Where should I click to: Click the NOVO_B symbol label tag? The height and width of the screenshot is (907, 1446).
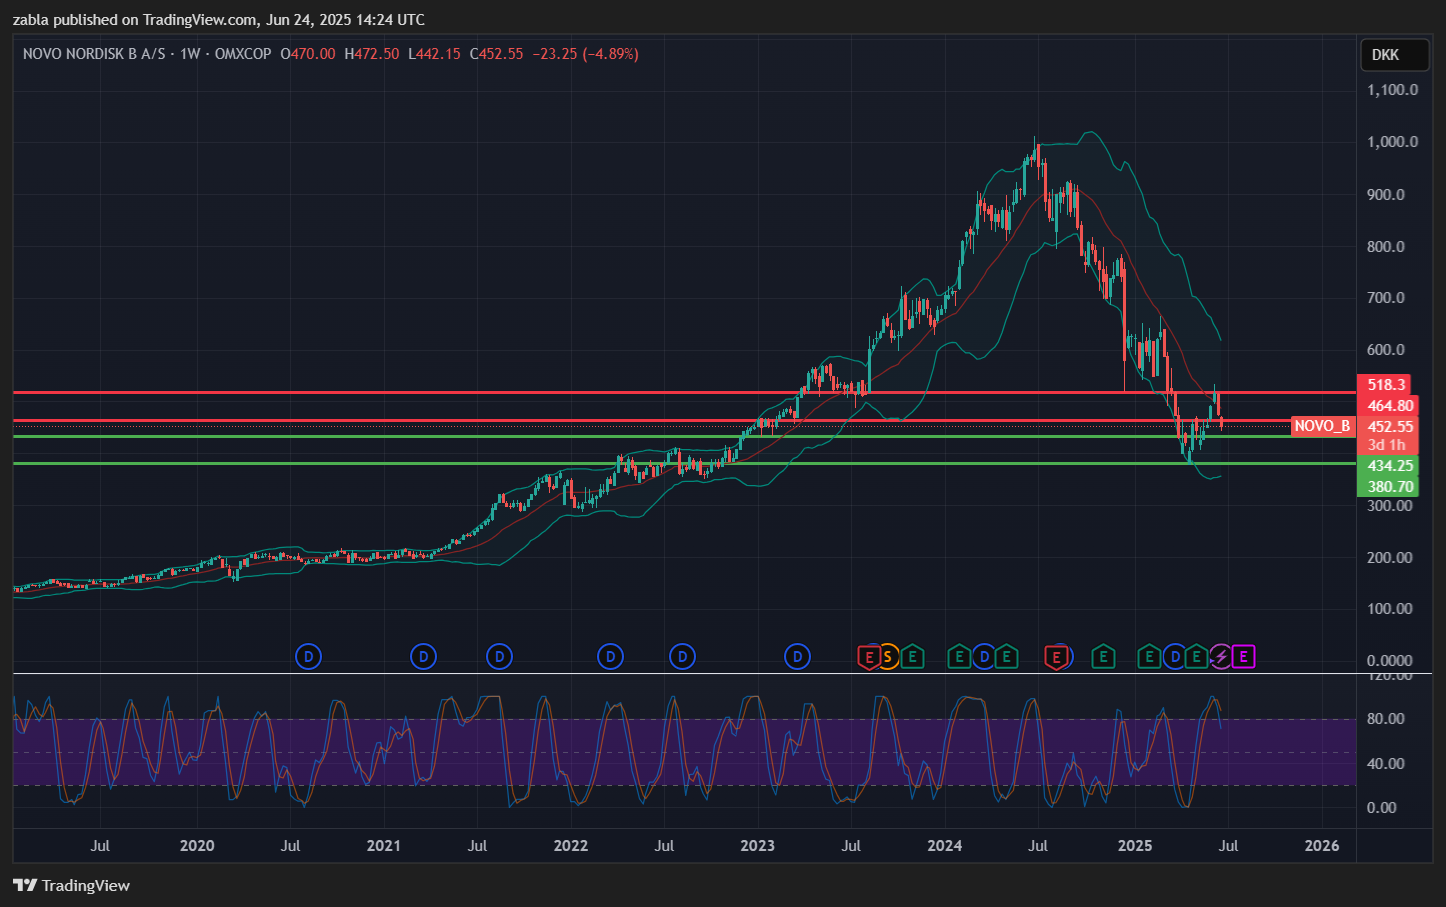coord(1322,426)
